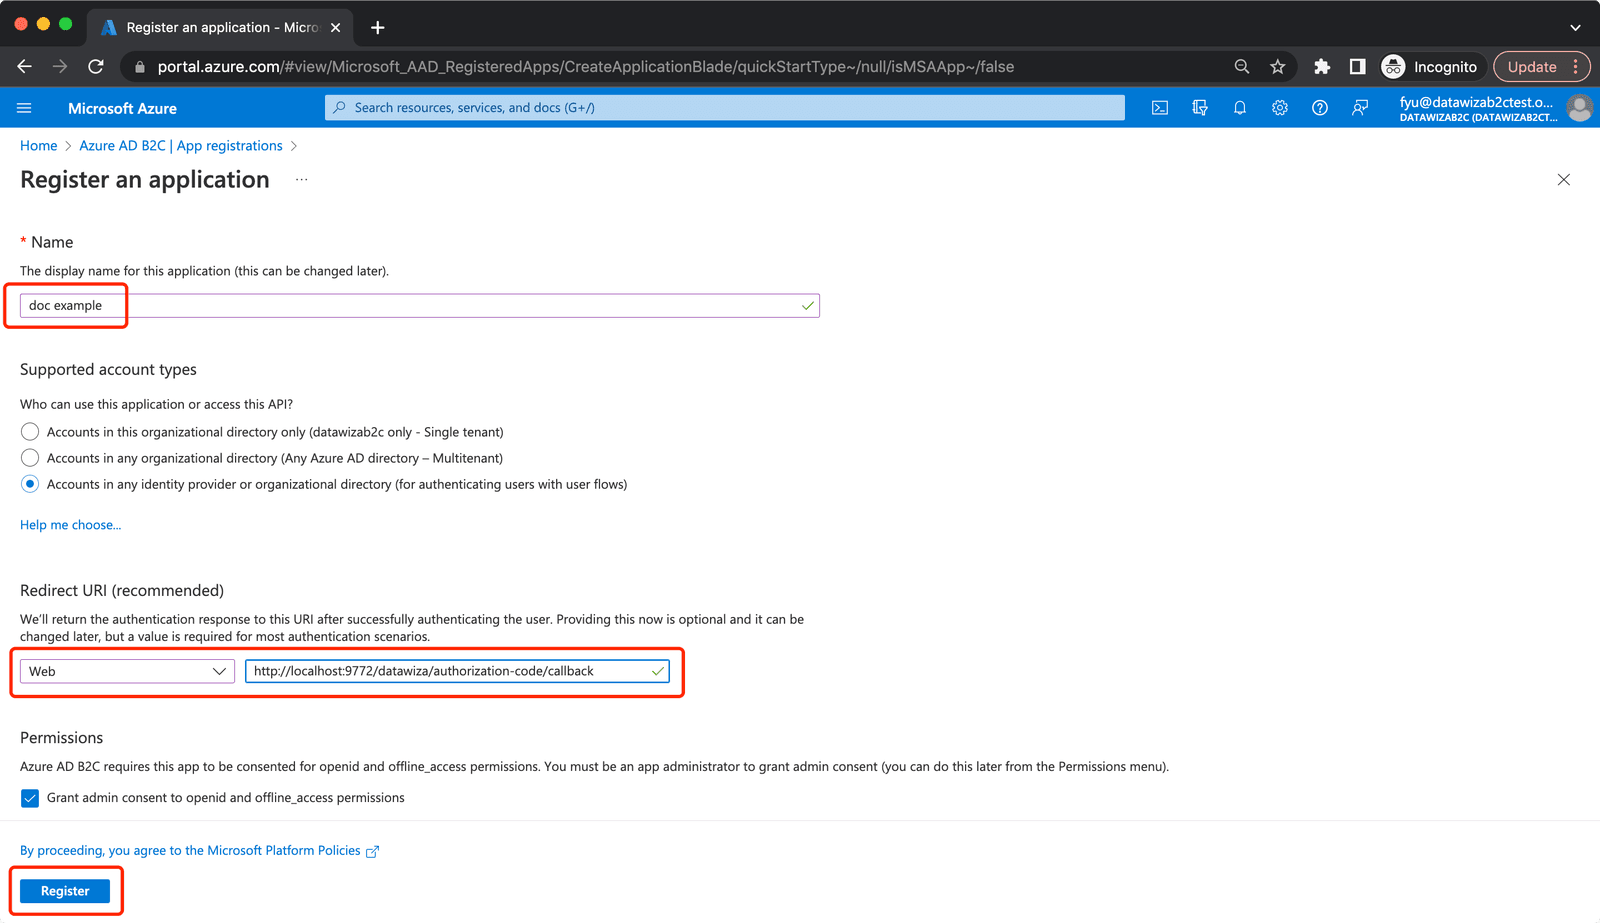Open the account avatar menu
This screenshot has height=923, width=1600.
(x=1580, y=108)
